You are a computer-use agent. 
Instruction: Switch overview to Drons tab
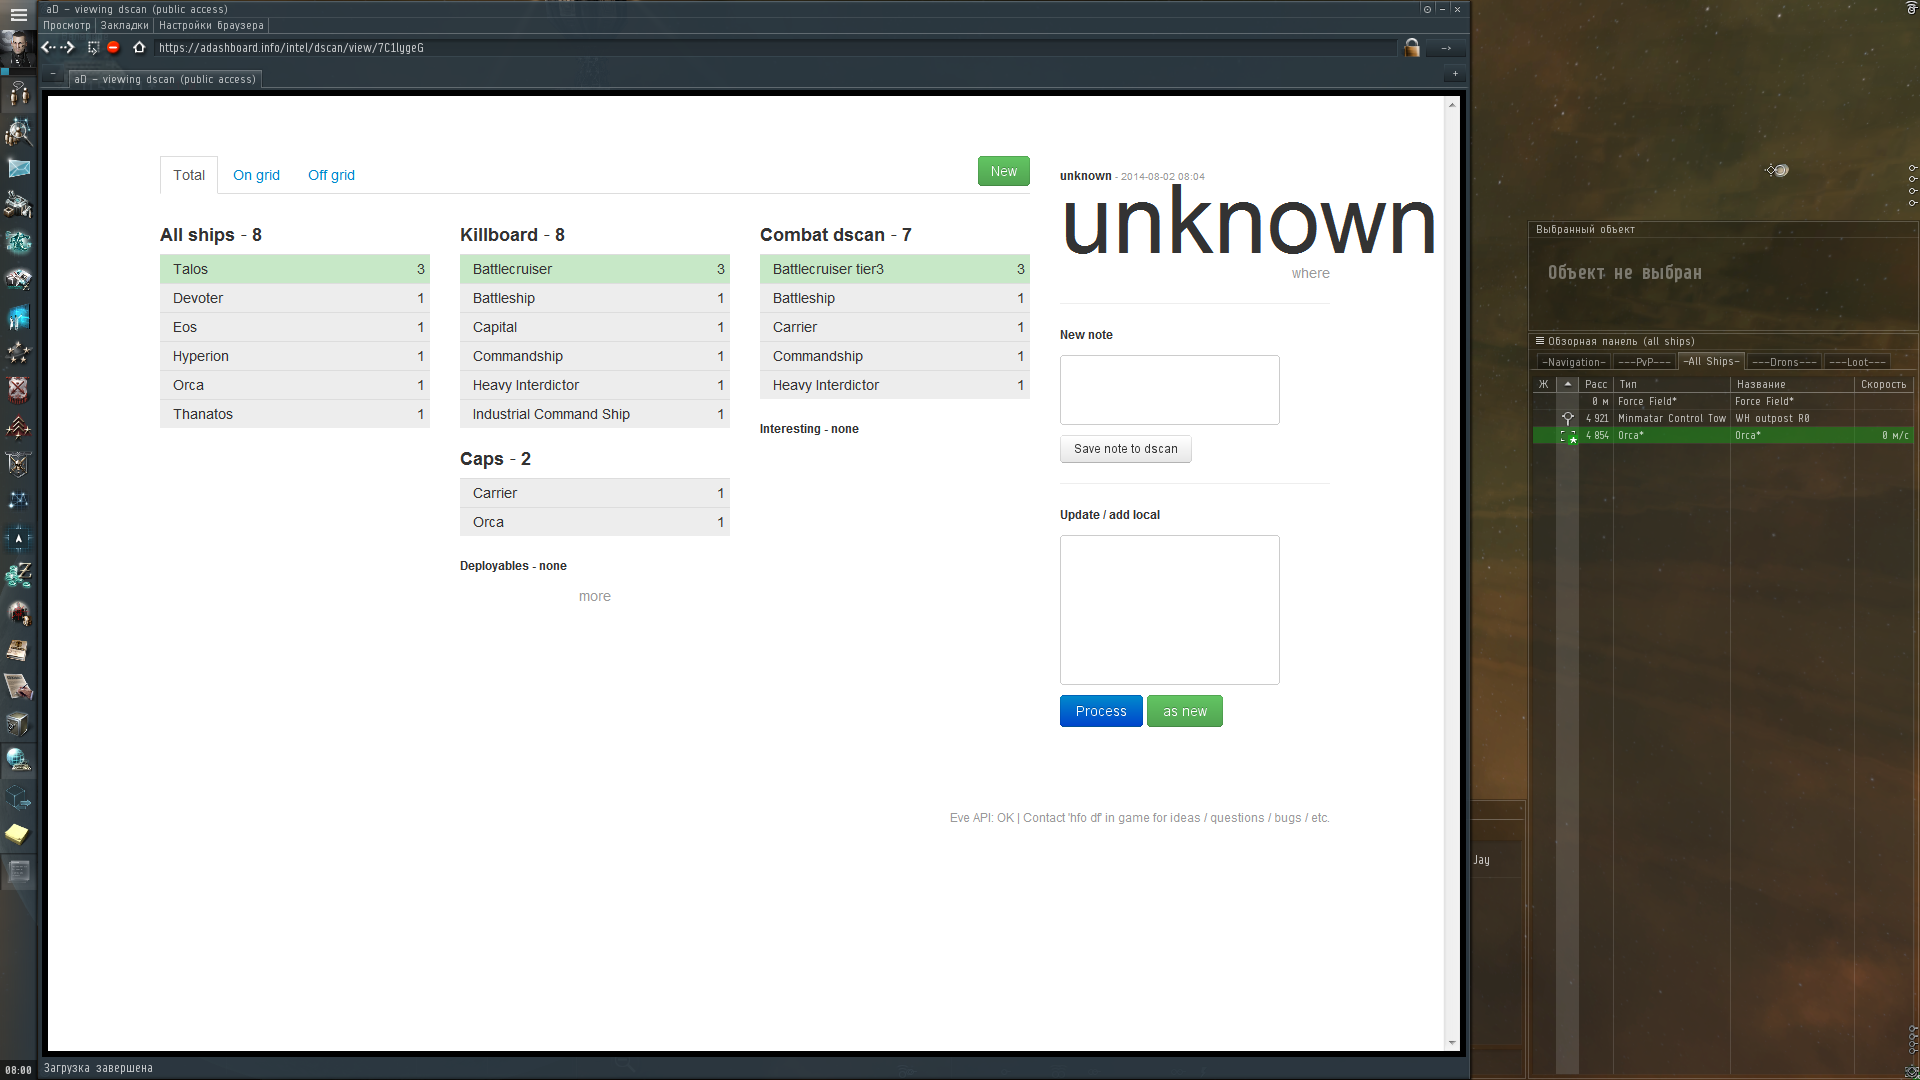(1784, 362)
